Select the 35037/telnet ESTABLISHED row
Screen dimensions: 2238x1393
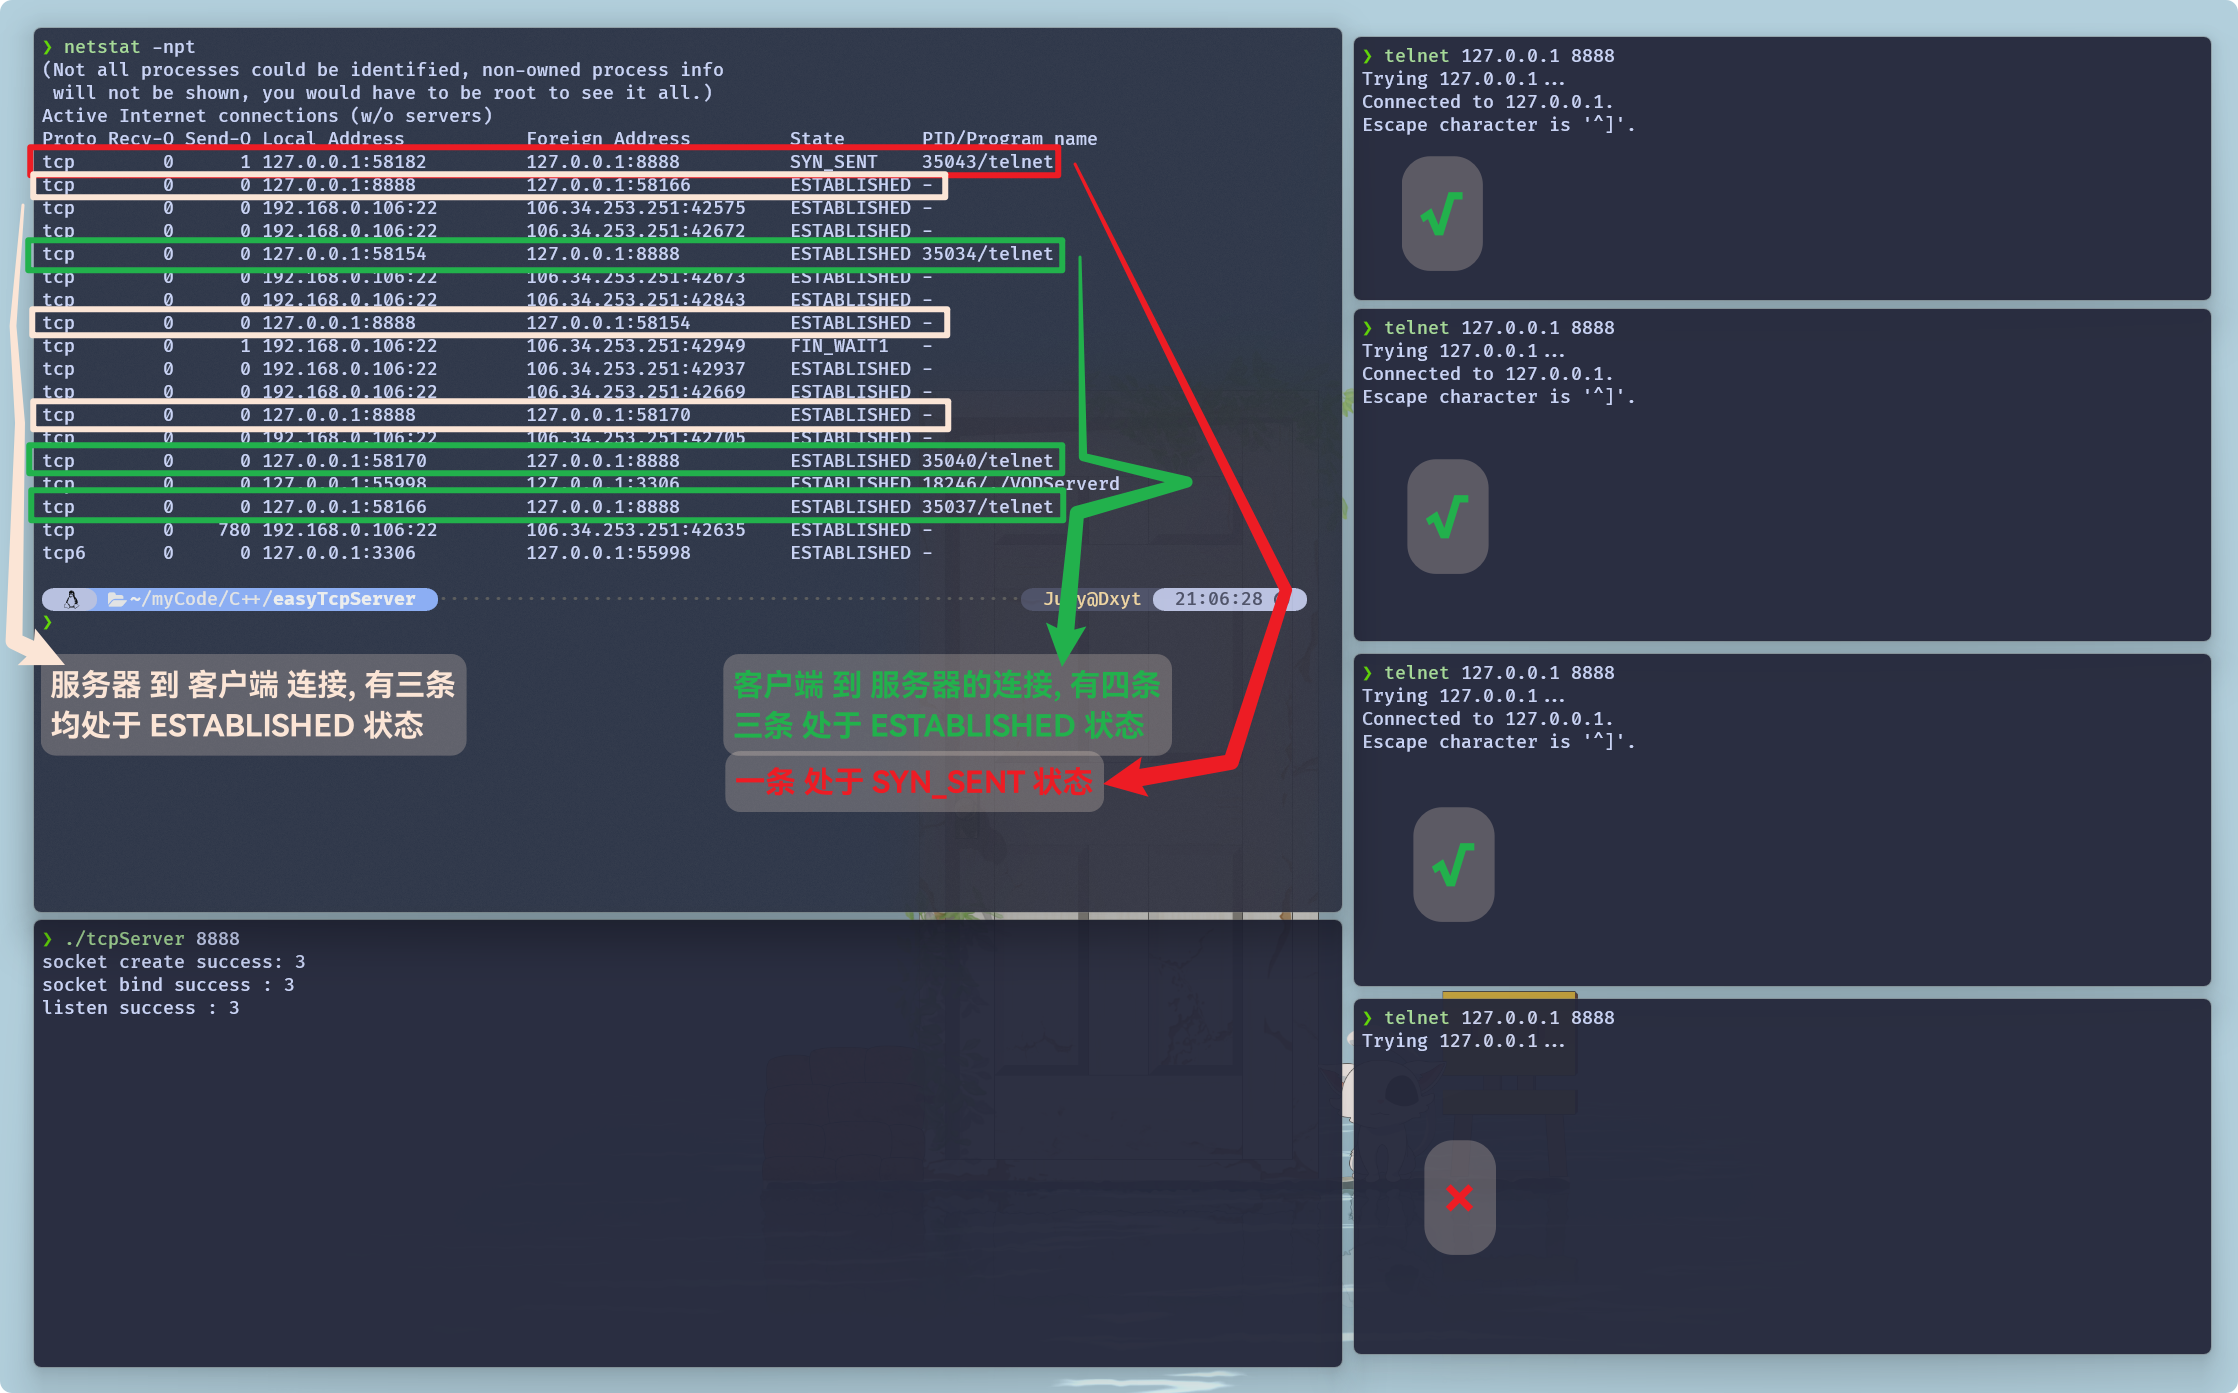tap(545, 507)
